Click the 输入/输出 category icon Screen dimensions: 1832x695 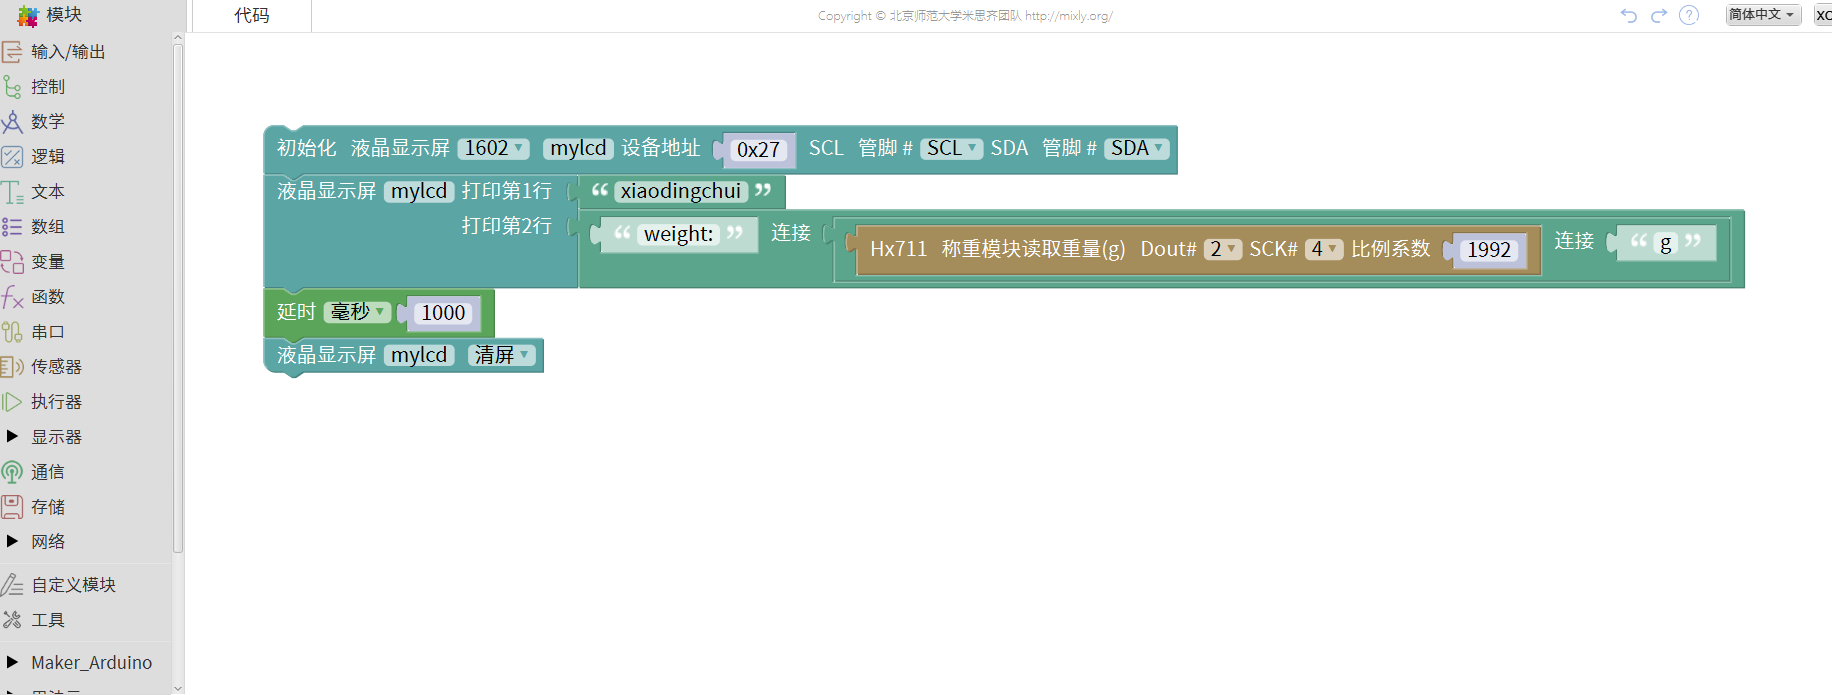[x=12, y=52]
